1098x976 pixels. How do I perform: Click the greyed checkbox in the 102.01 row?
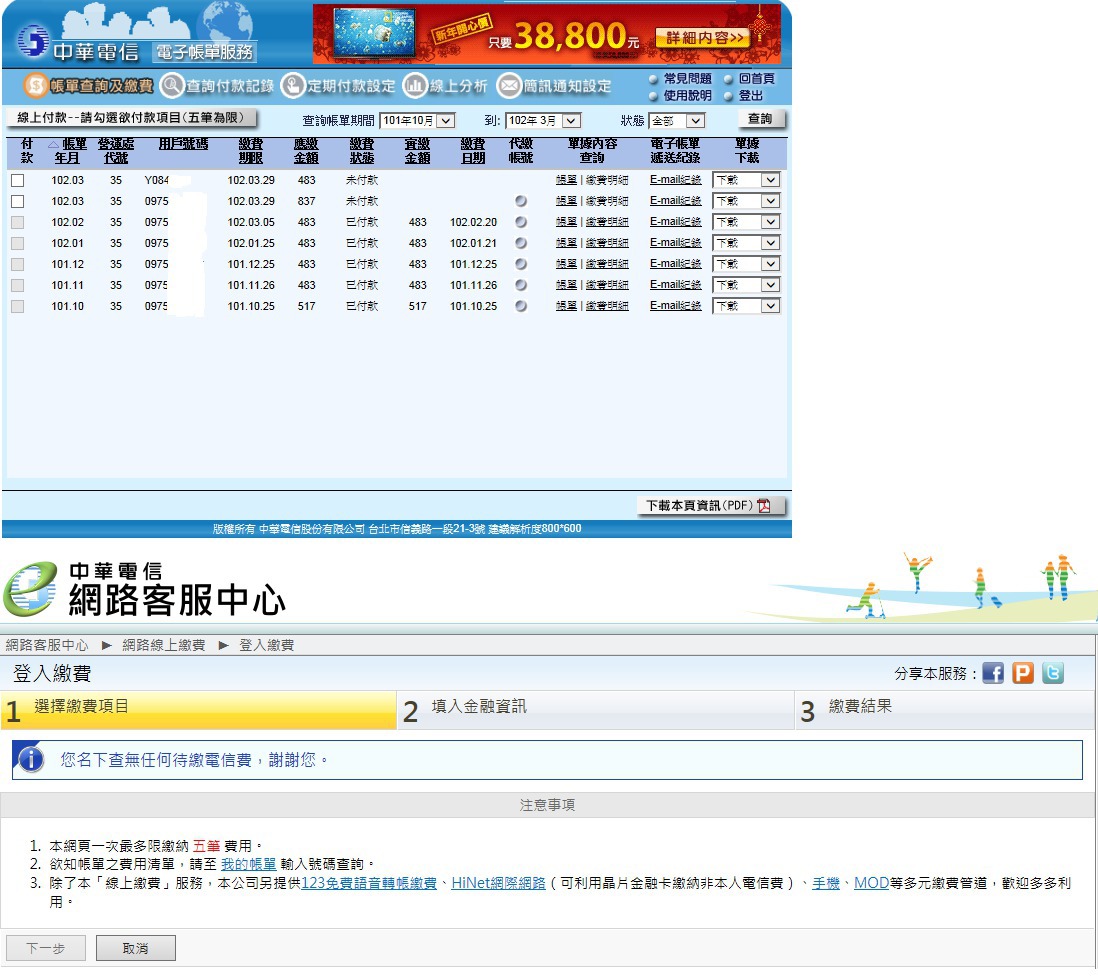point(18,244)
